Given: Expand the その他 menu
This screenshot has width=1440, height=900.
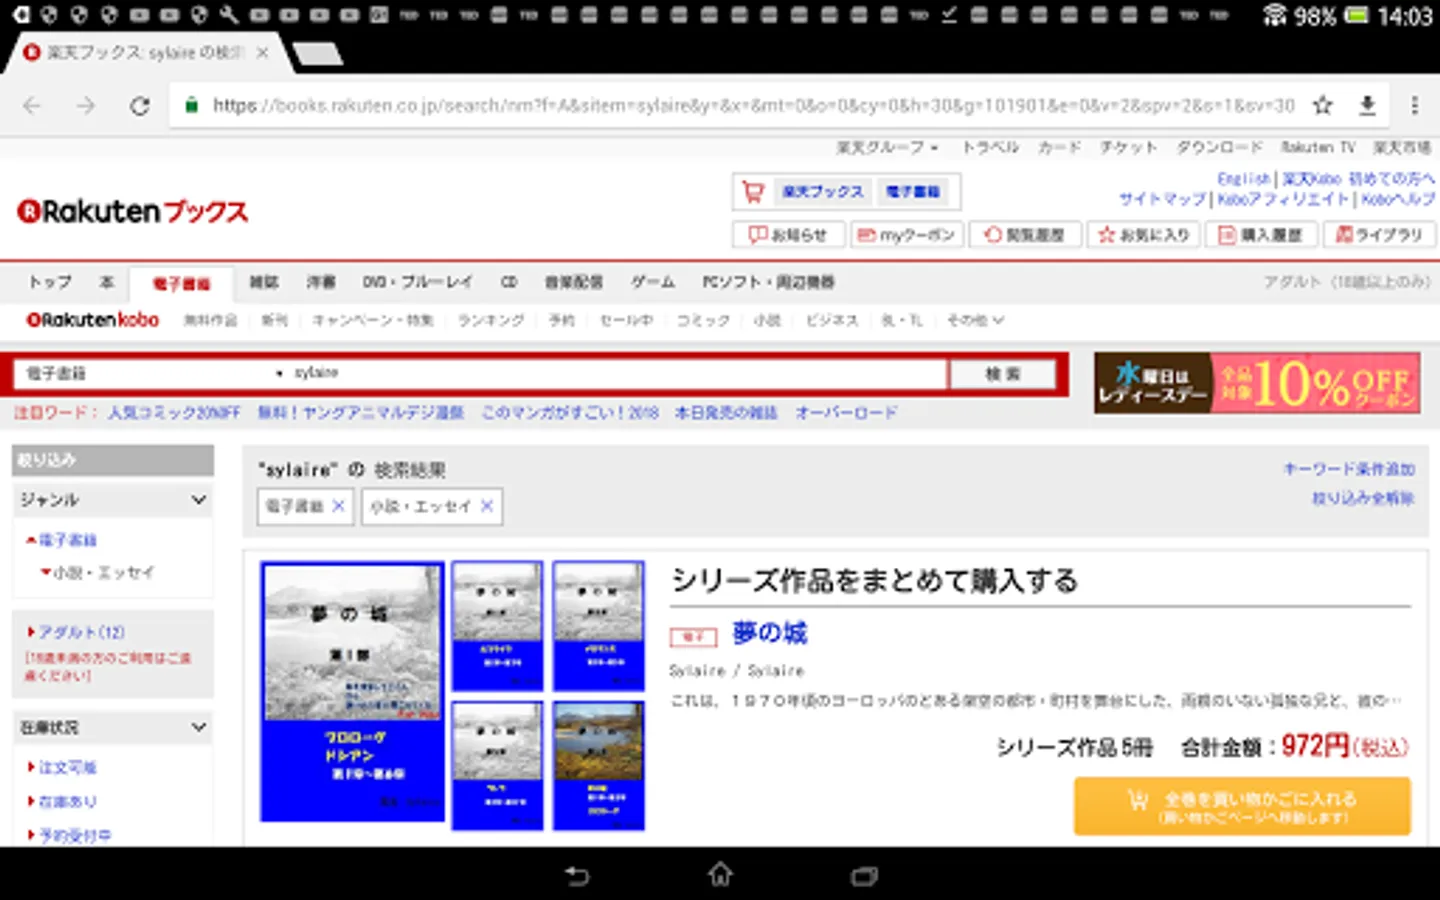Looking at the screenshot, I should pos(975,320).
